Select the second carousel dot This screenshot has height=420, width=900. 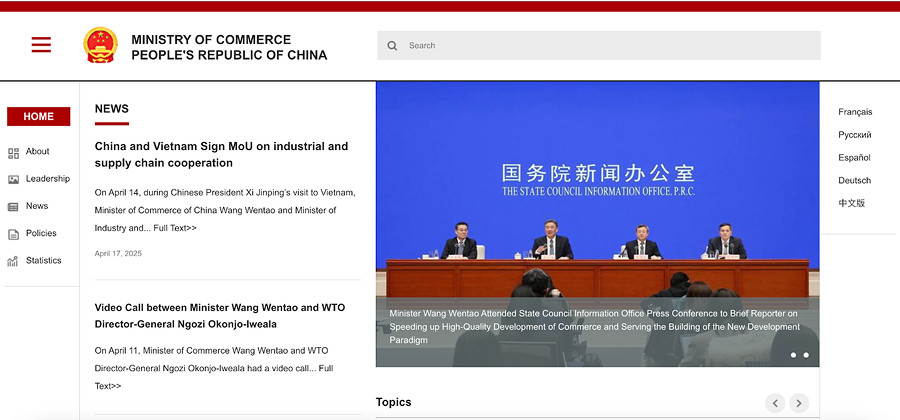tap(806, 355)
